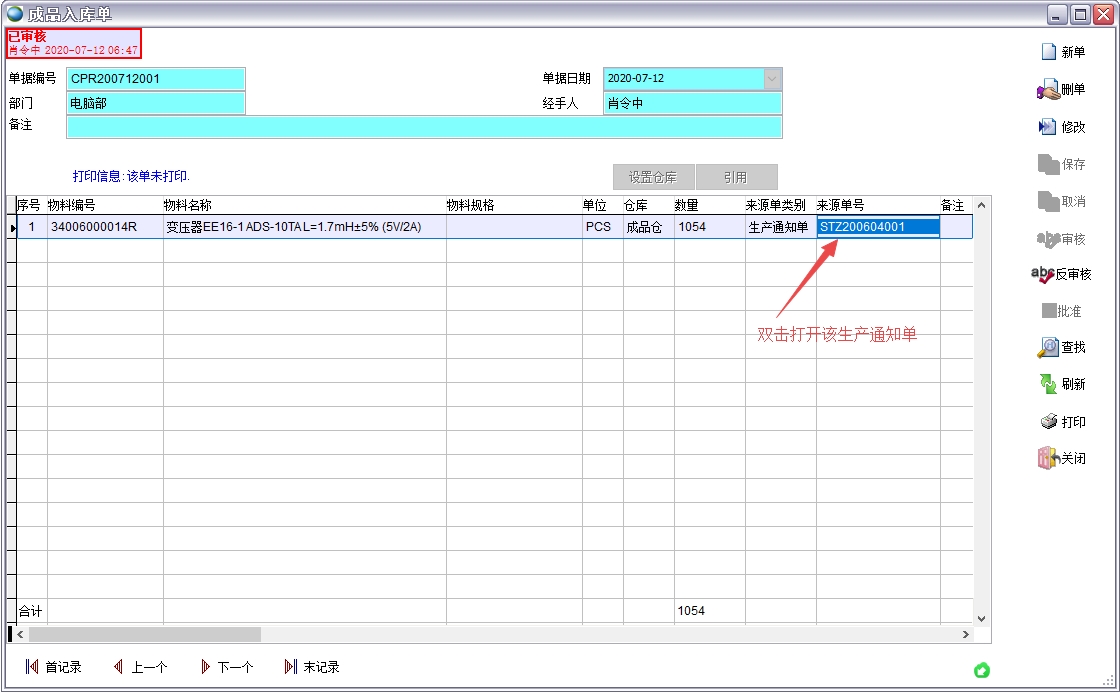This screenshot has width=1120, height=693.
Task: Click the 反审核 un-approve icon
Action: click(1042, 274)
